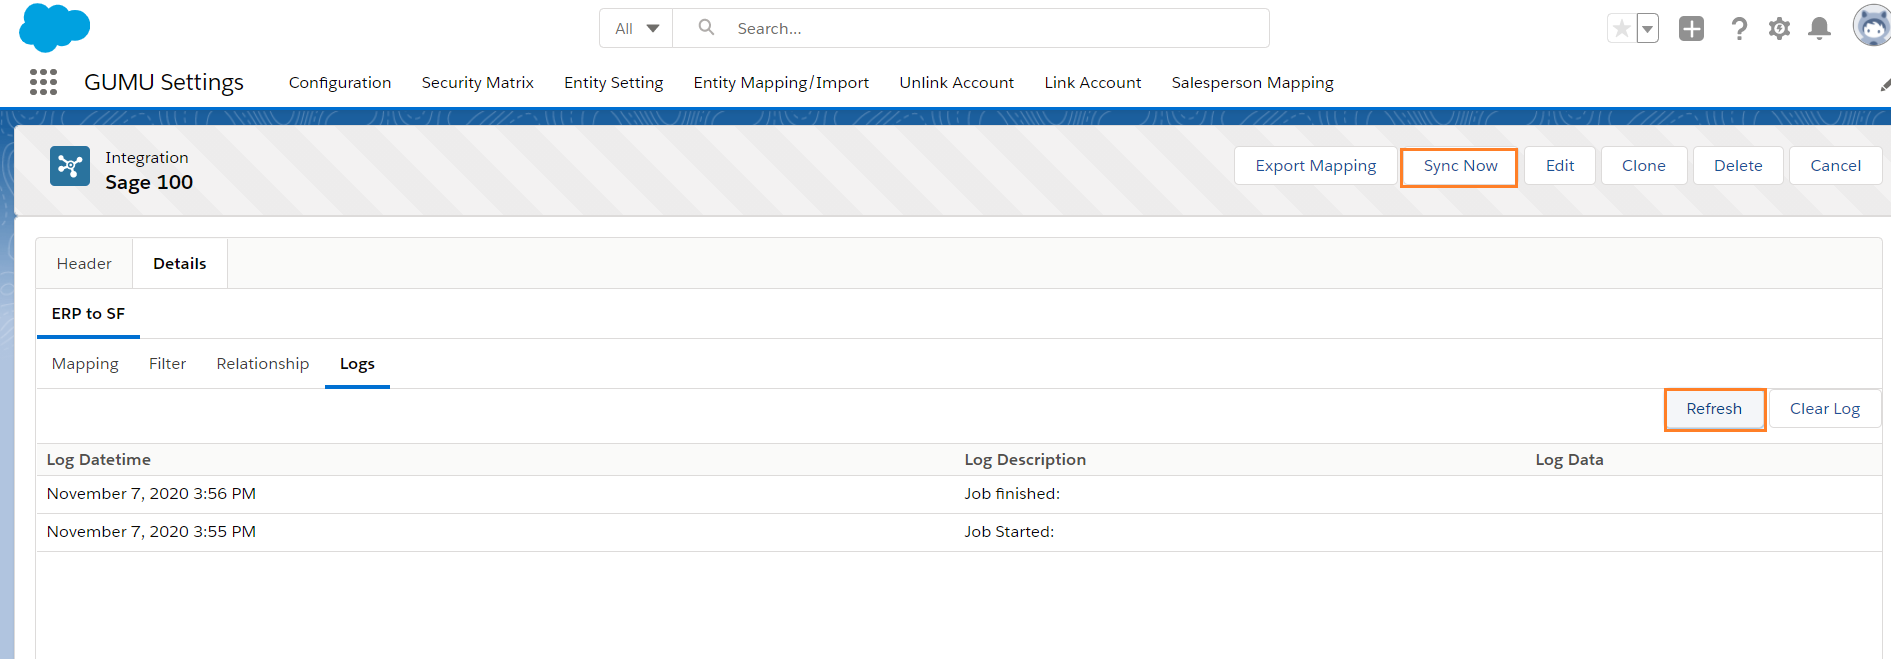
Task: Switch to the Relationship sub-tab
Action: tap(263, 364)
